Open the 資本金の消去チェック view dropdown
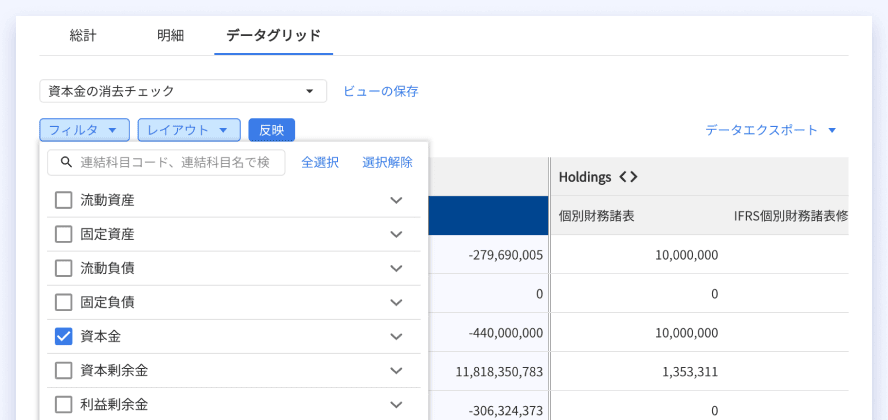888x420 pixels. point(183,91)
